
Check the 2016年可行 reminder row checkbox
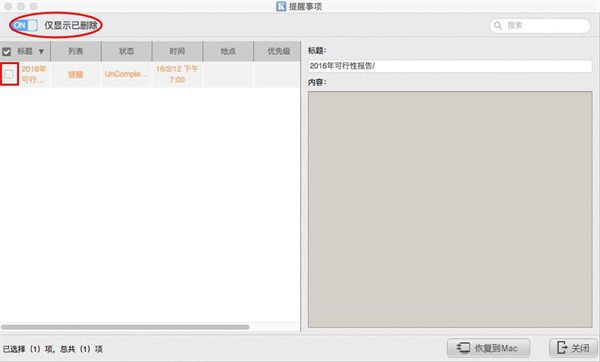(x=9, y=74)
